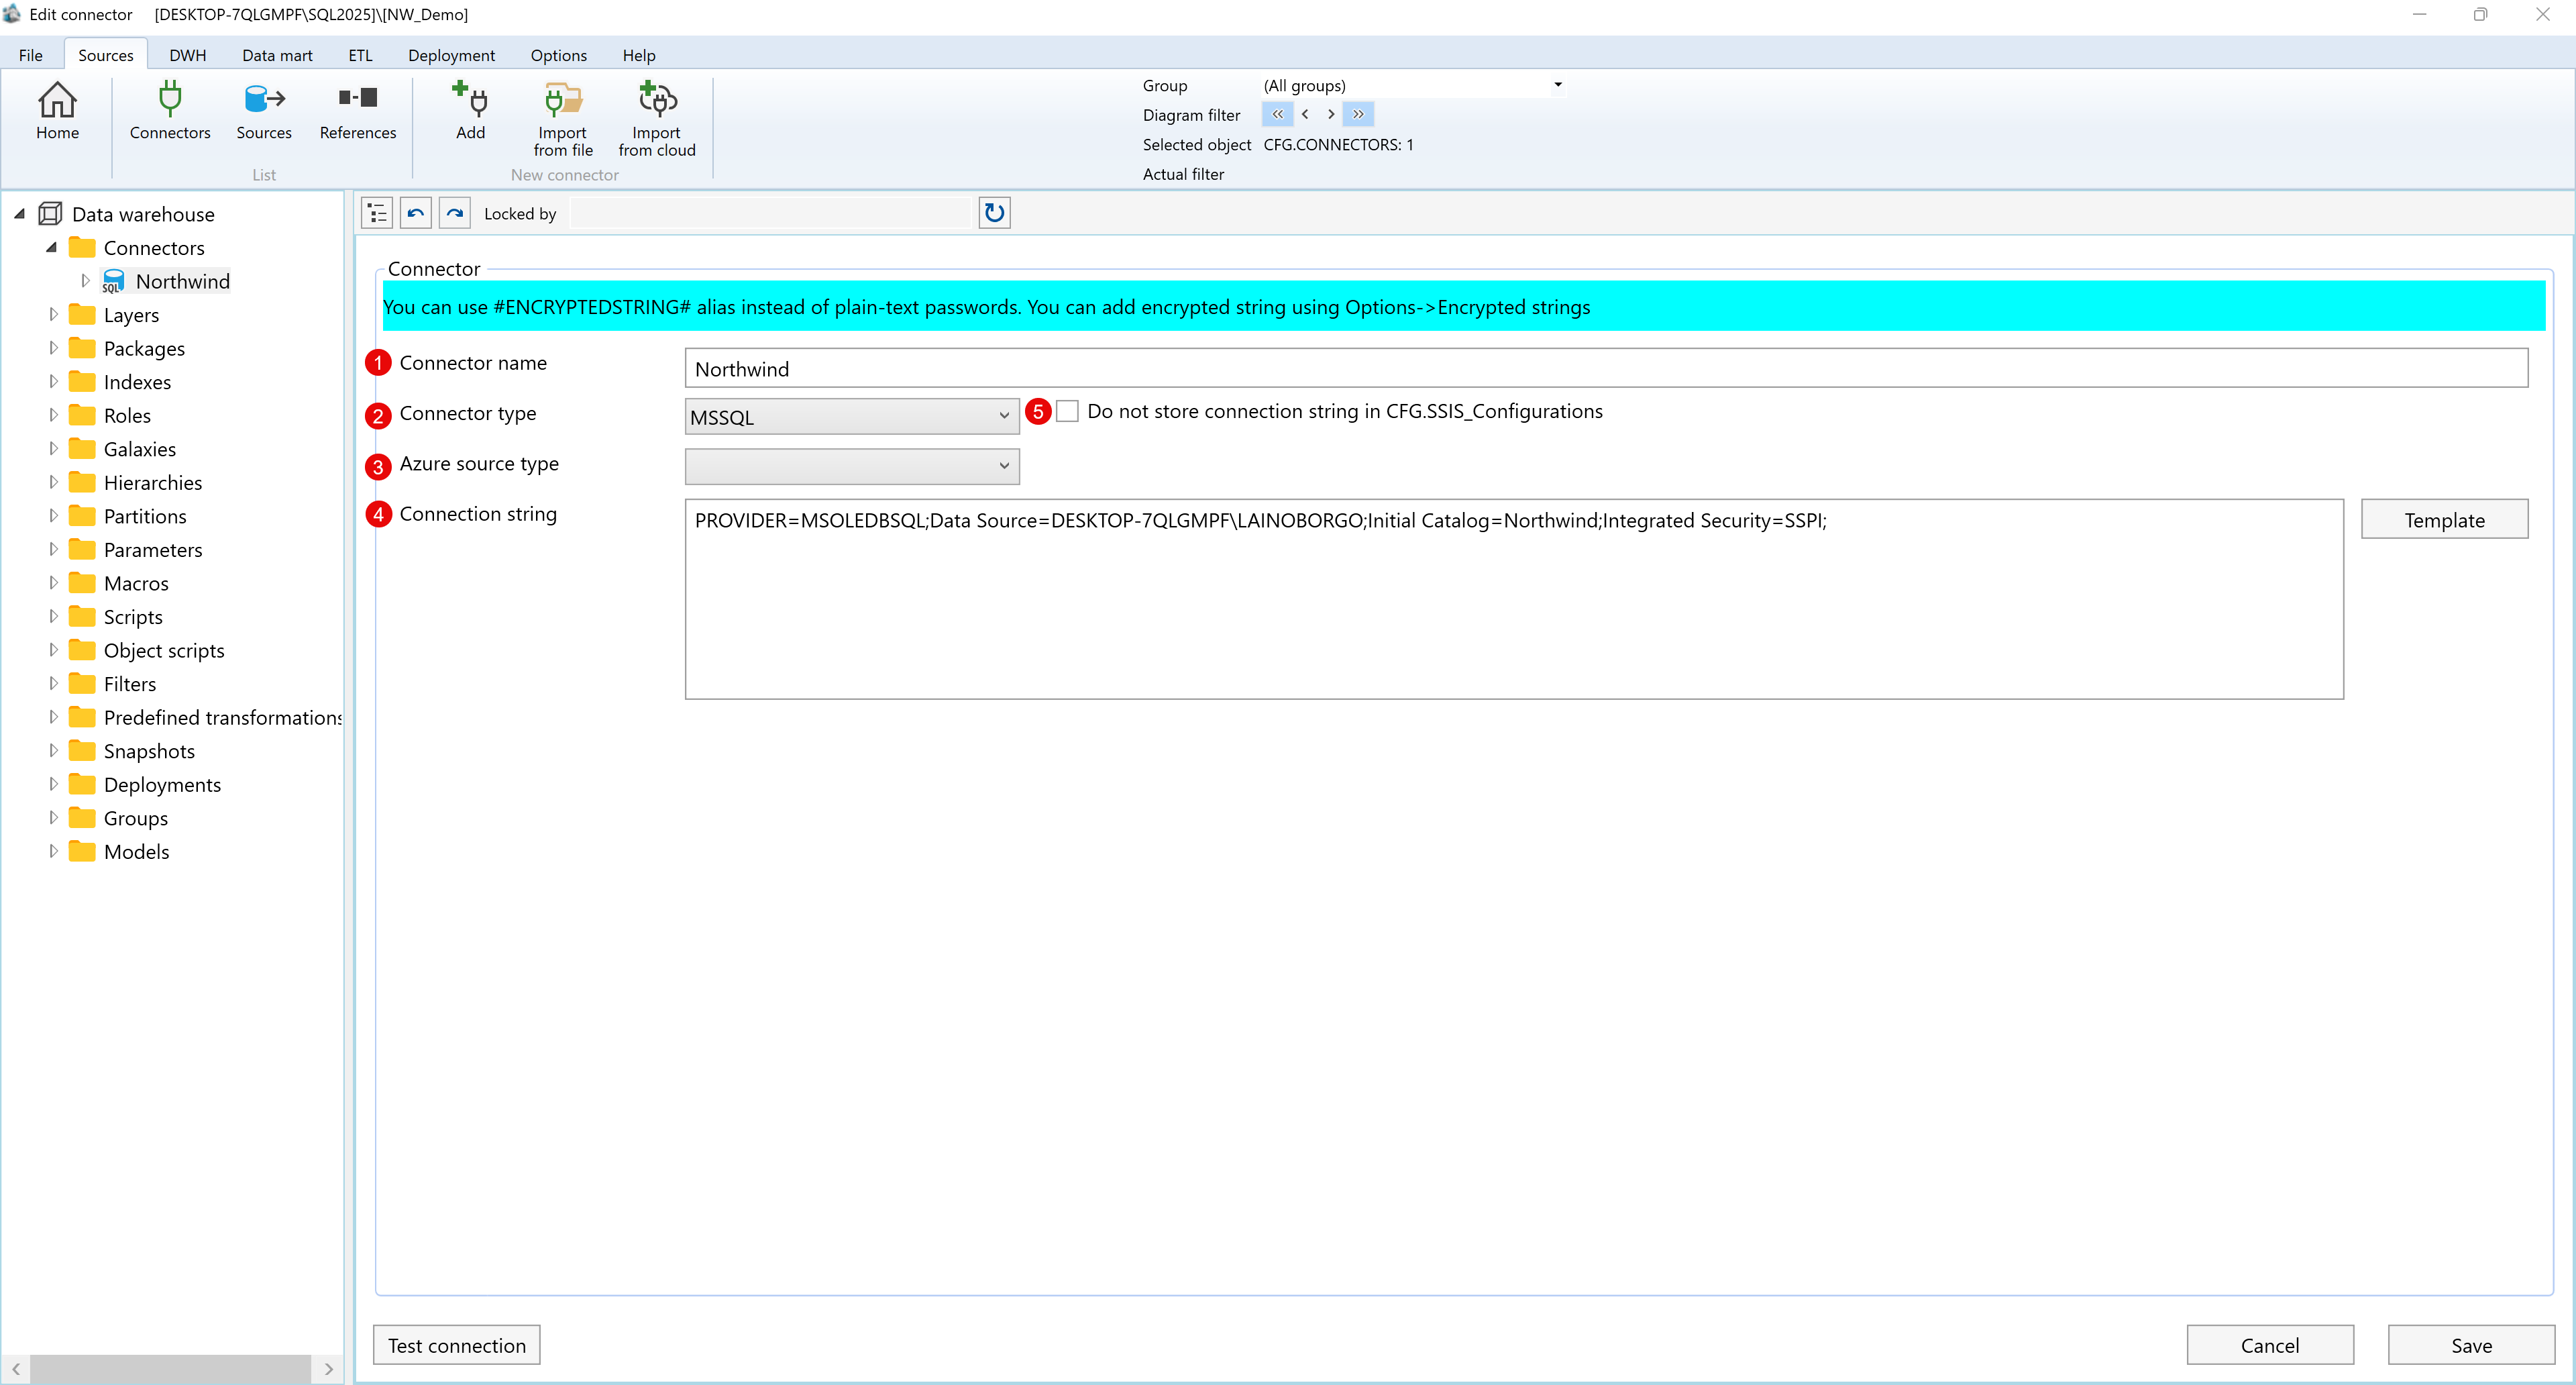This screenshot has width=2576, height=1385.
Task: Click the Home ribbon icon
Action: tap(57, 110)
